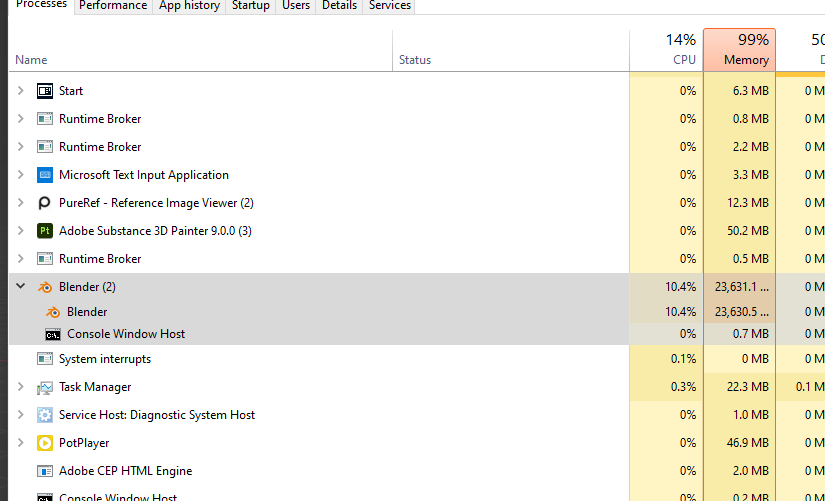Screen dimensions: 825x501
Task: Click the first Runtime Broker icon below Start
Action: click(x=45, y=119)
